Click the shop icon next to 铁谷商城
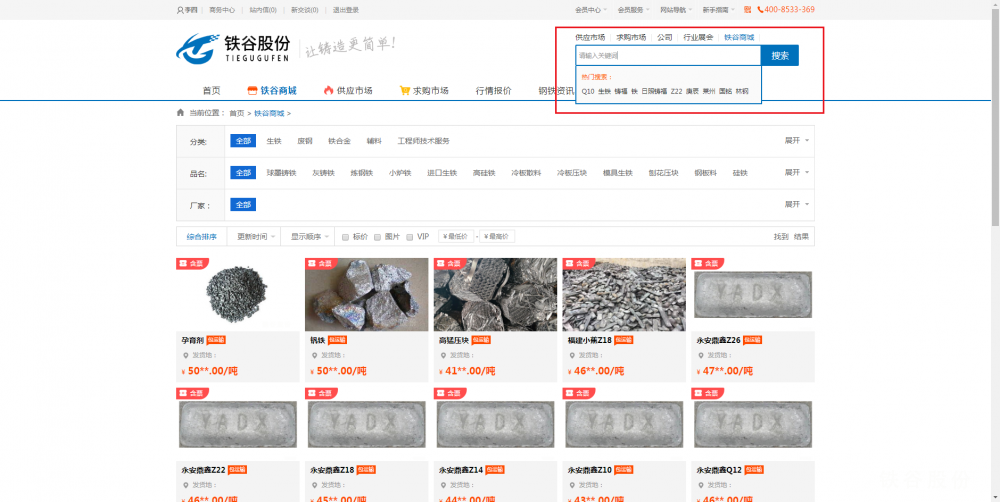The height and width of the screenshot is (502, 1000). point(253,90)
